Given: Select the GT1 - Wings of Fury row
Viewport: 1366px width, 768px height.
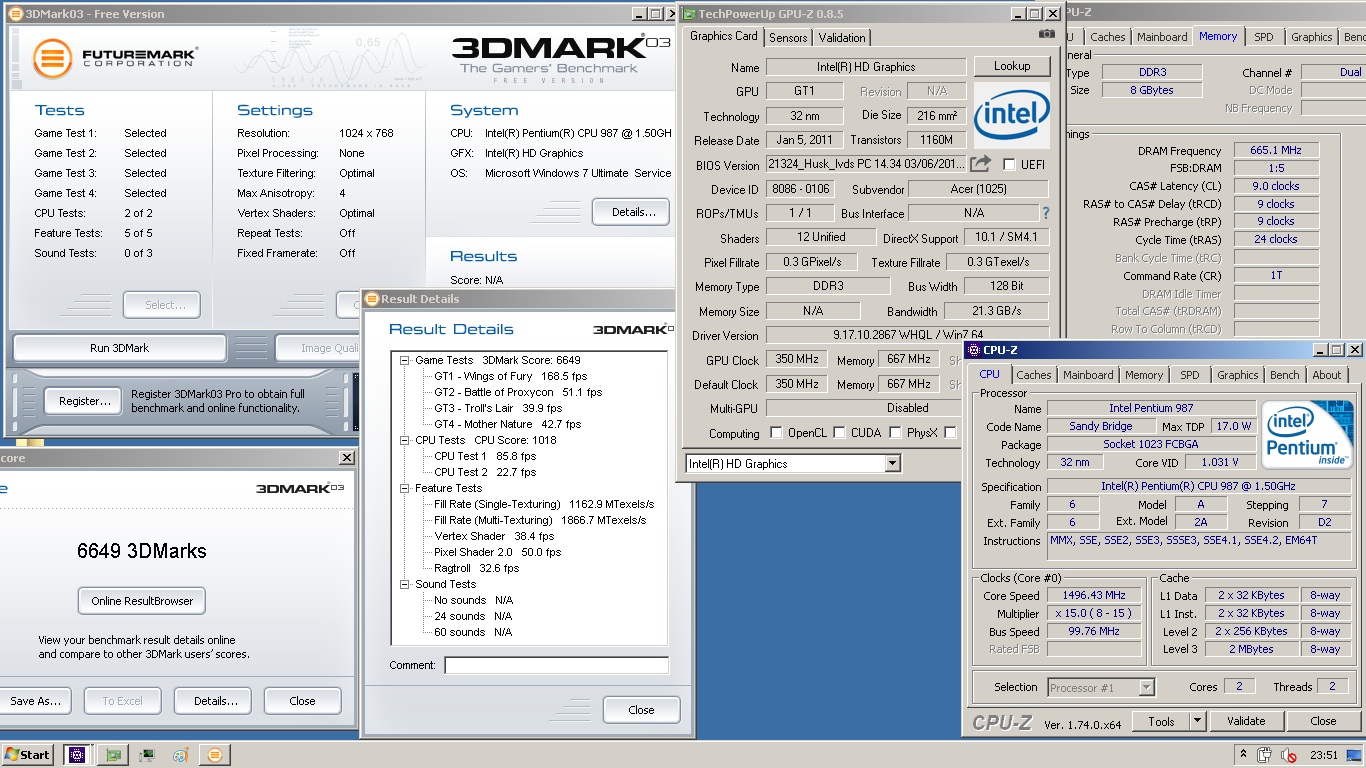Looking at the screenshot, I should (510, 376).
